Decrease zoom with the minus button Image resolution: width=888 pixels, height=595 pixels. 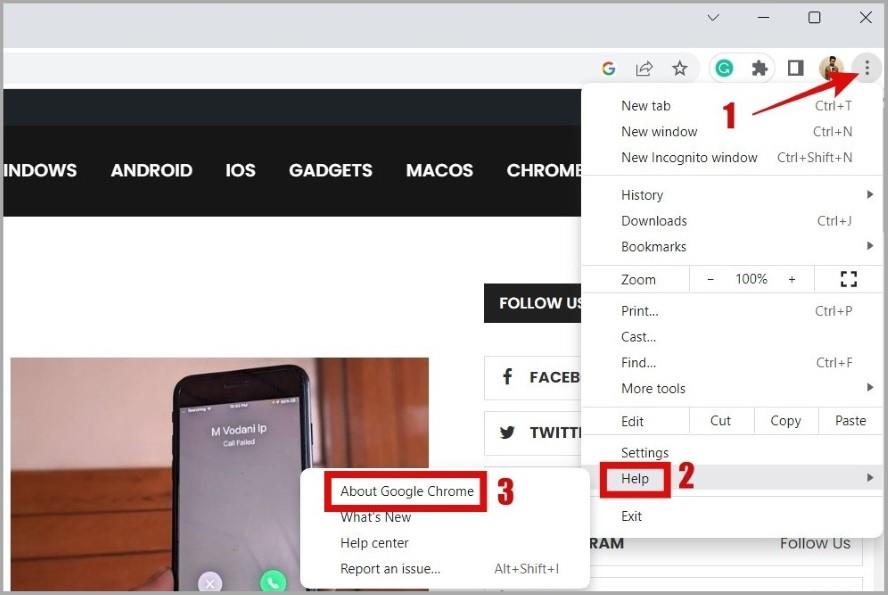point(710,279)
